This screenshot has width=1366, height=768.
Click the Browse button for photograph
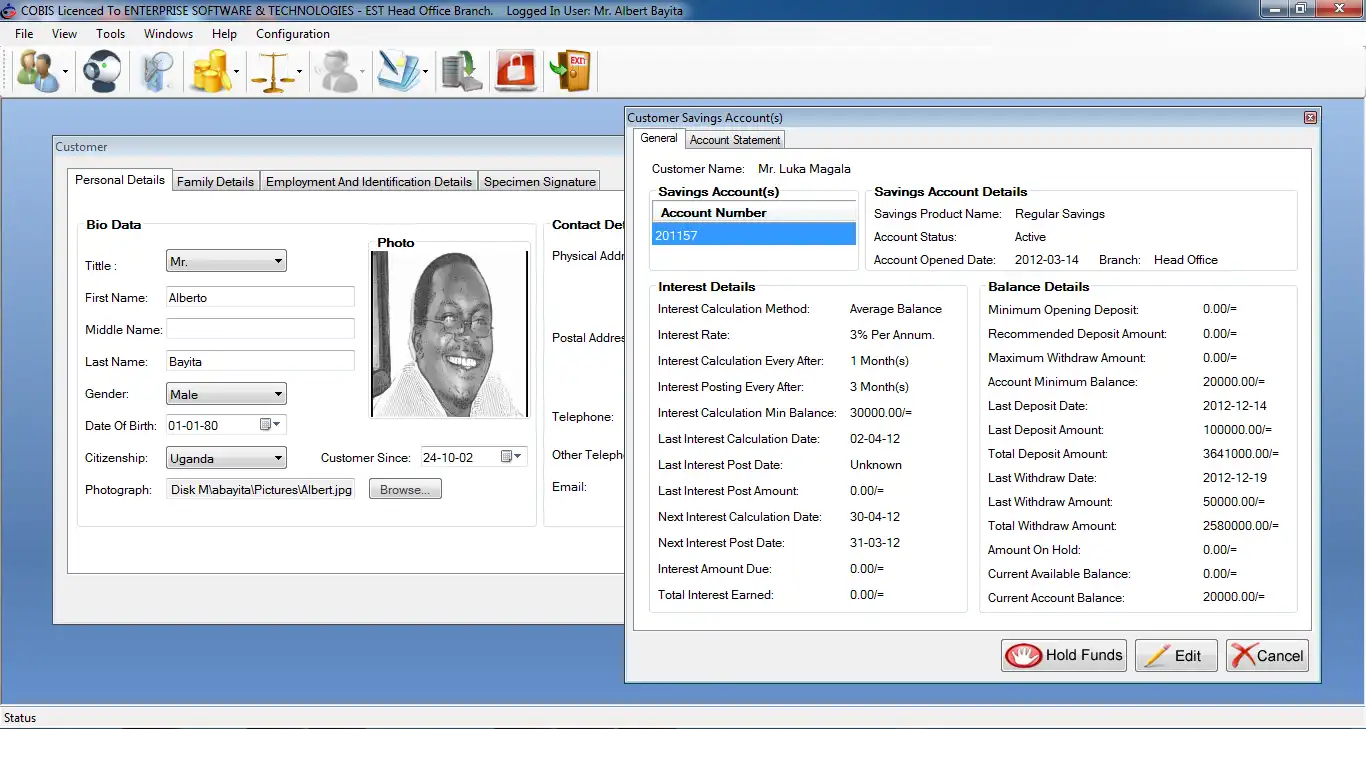(x=405, y=490)
